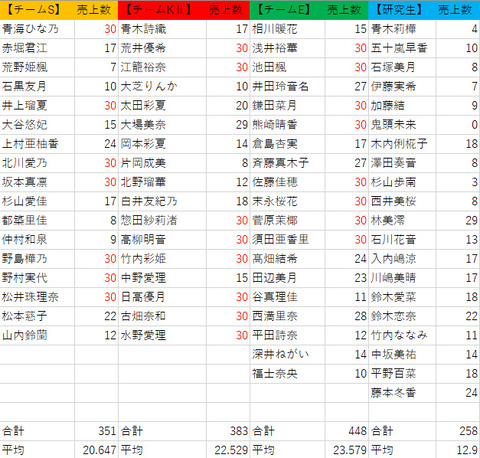Click the cell 上村亜柚香
This screenshot has height=458, width=480.
pos(37,144)
